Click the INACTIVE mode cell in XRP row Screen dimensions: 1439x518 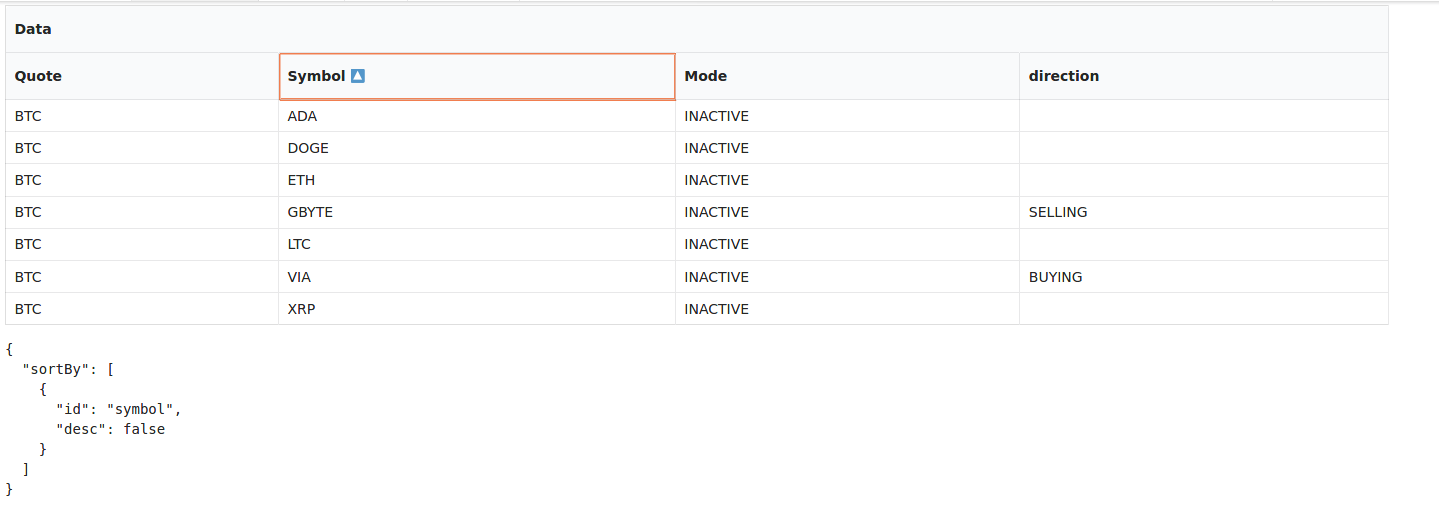[848, 309]
